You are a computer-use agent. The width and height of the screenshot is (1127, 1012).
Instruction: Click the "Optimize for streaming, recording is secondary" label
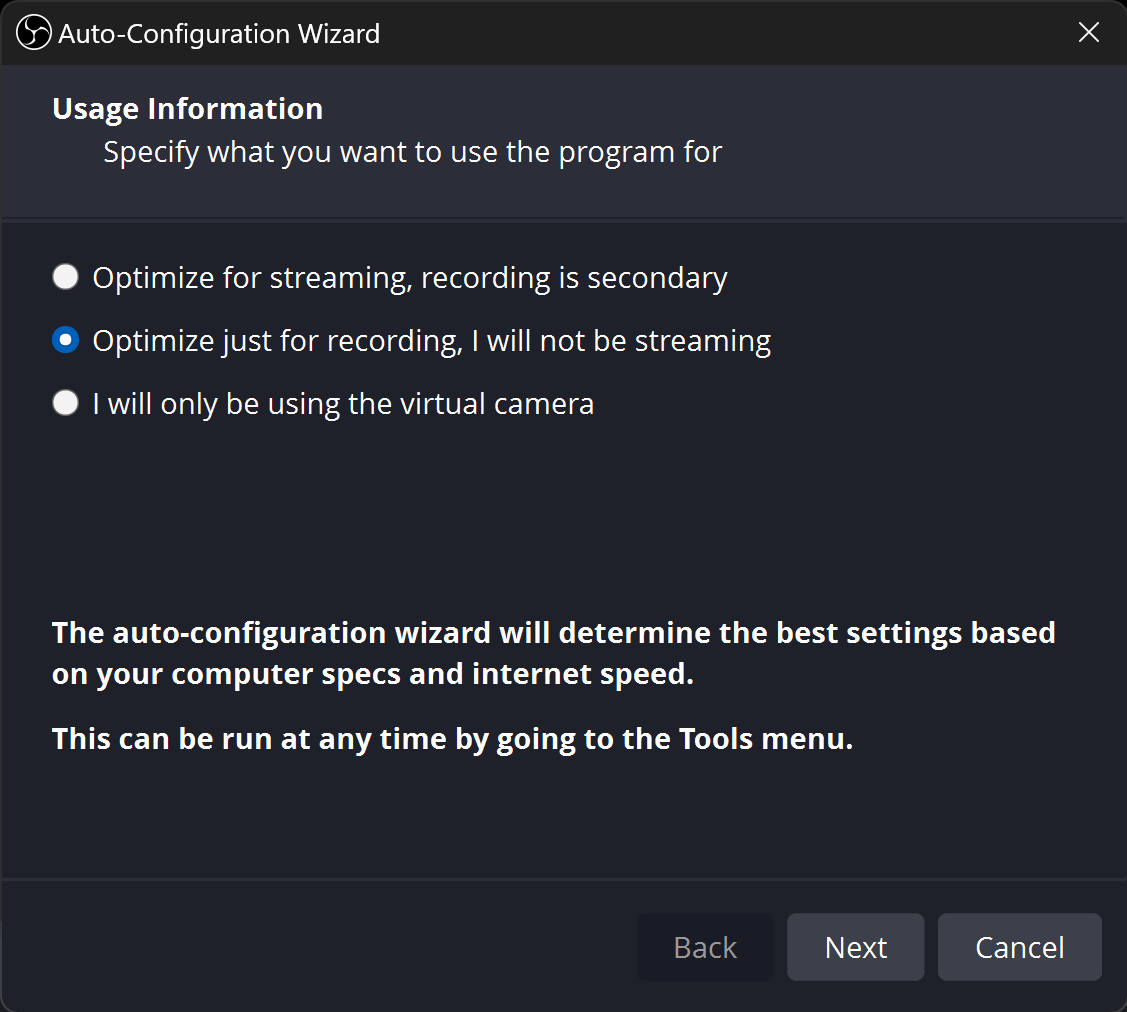click(x=410, y=277)
